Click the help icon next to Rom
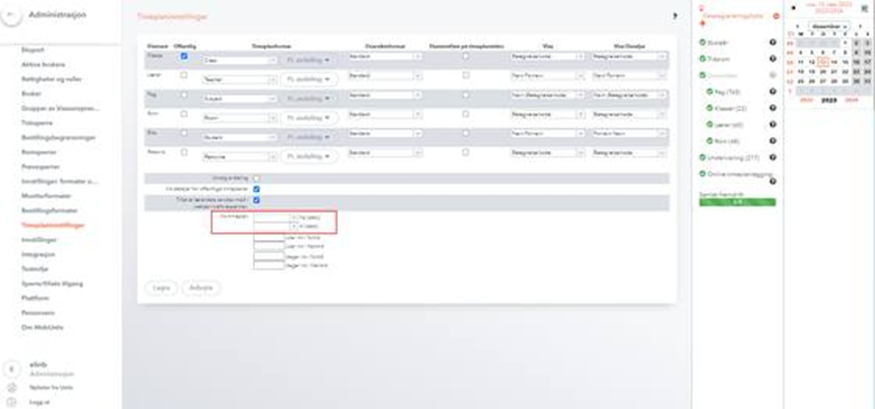 click(773, 141)
